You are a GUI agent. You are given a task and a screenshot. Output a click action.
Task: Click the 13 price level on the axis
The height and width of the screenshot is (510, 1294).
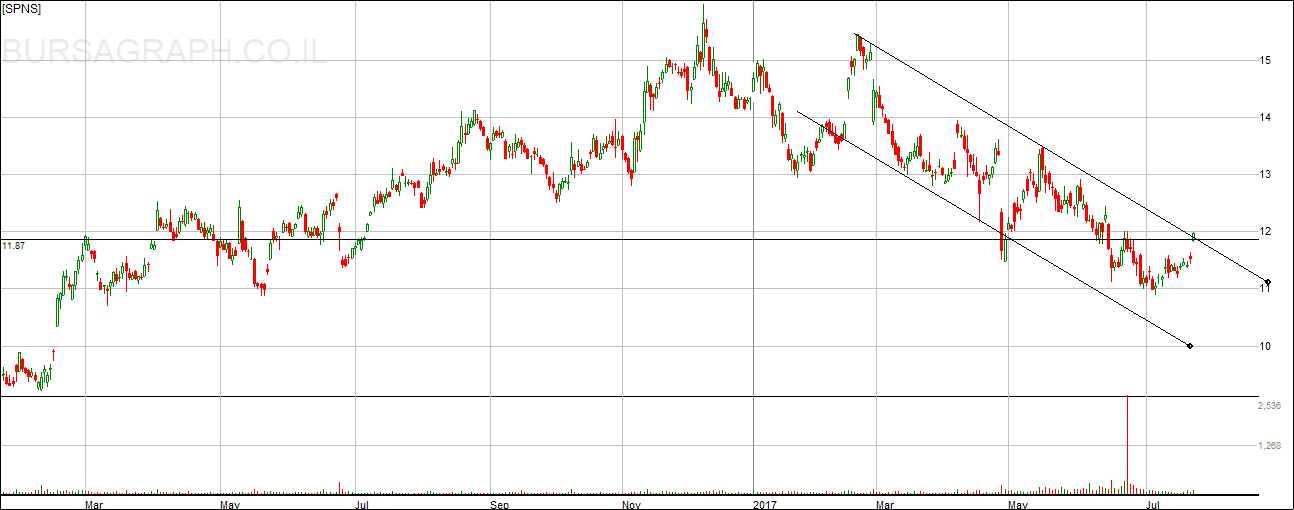pos(1265,175)
